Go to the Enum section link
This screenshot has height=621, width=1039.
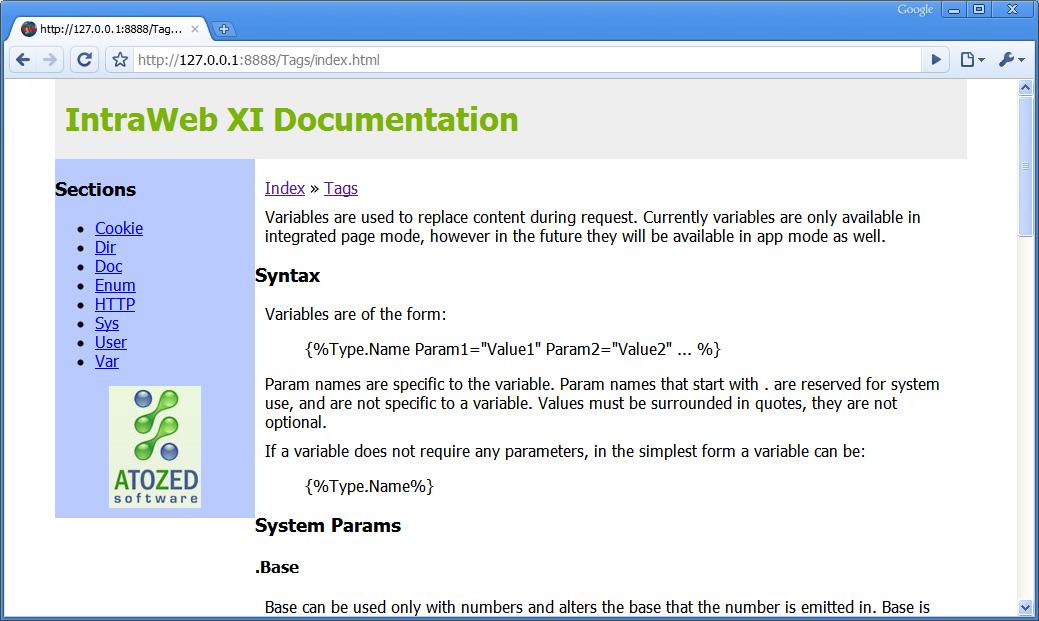(x=115, y=285)
